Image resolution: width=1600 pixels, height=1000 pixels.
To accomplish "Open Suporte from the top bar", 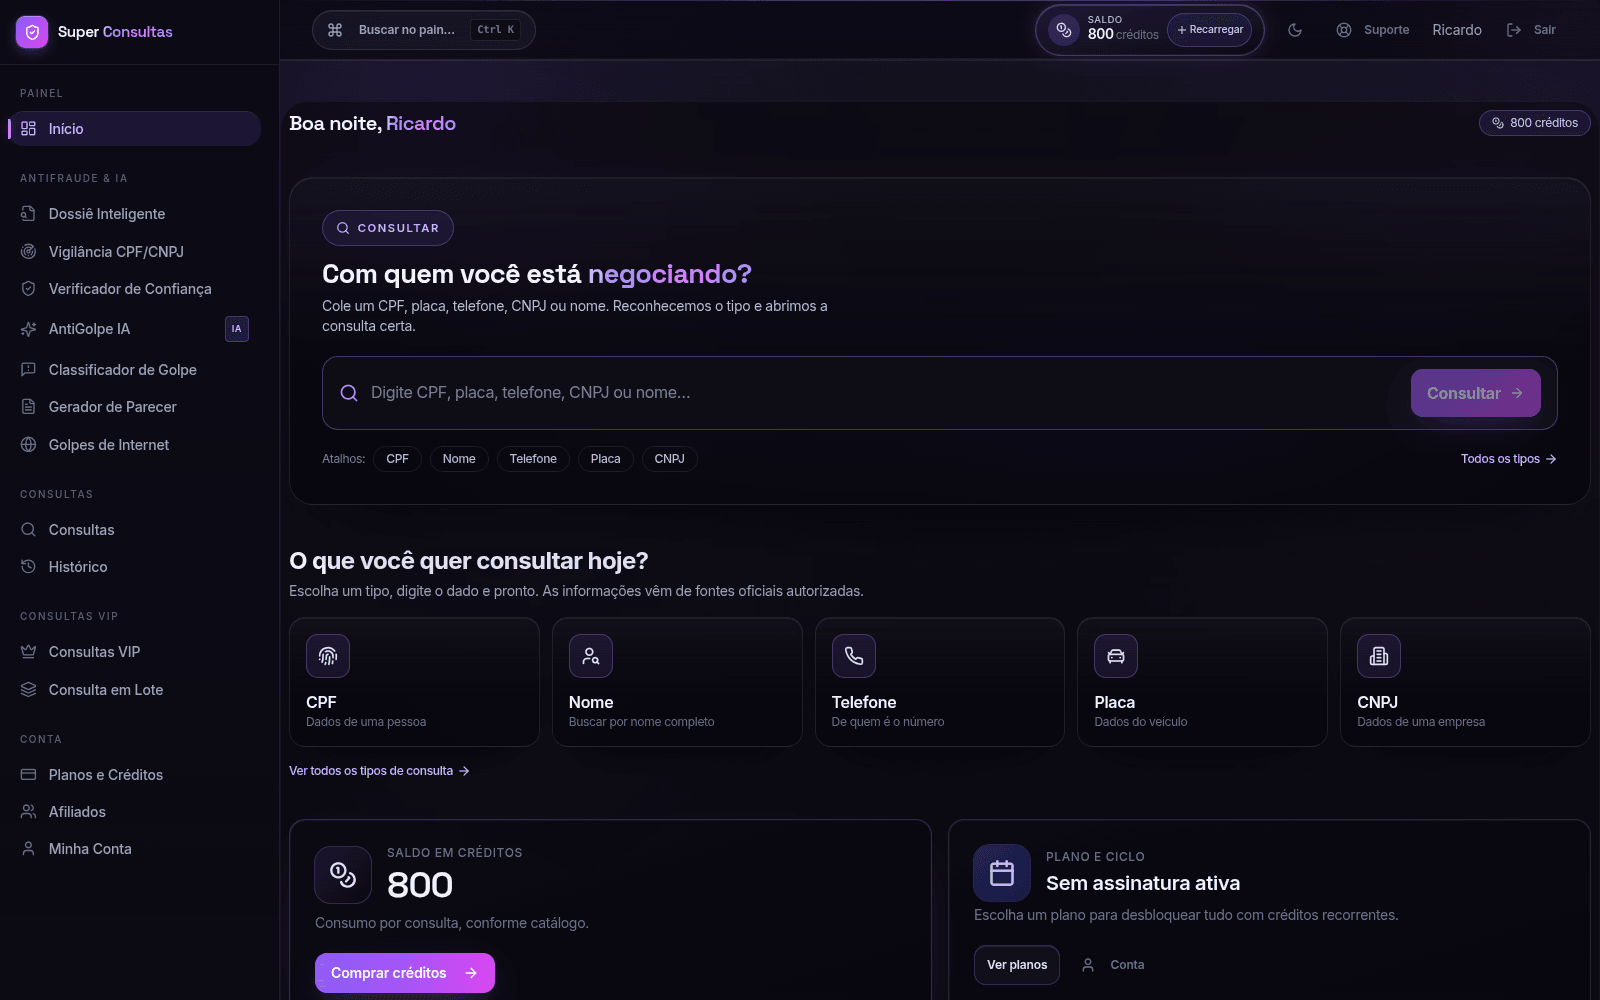I will tap(1372, 30).
